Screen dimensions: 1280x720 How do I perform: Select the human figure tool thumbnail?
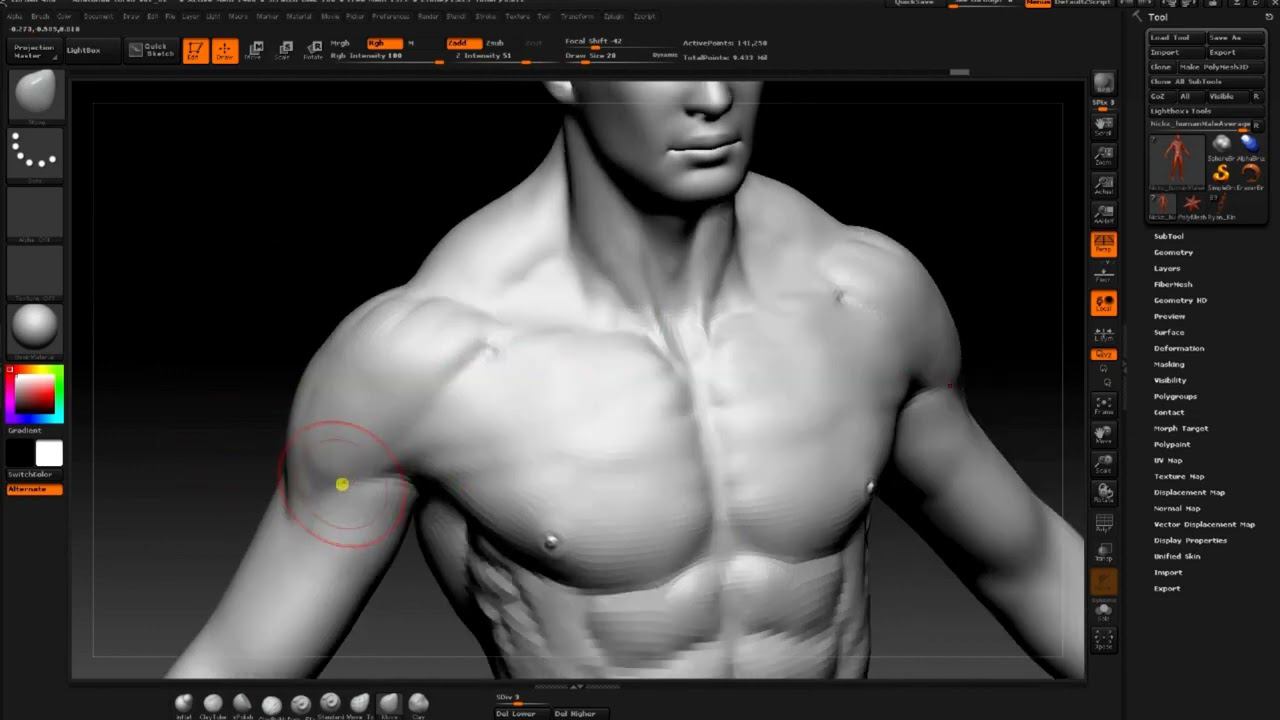coord(1177,160)
